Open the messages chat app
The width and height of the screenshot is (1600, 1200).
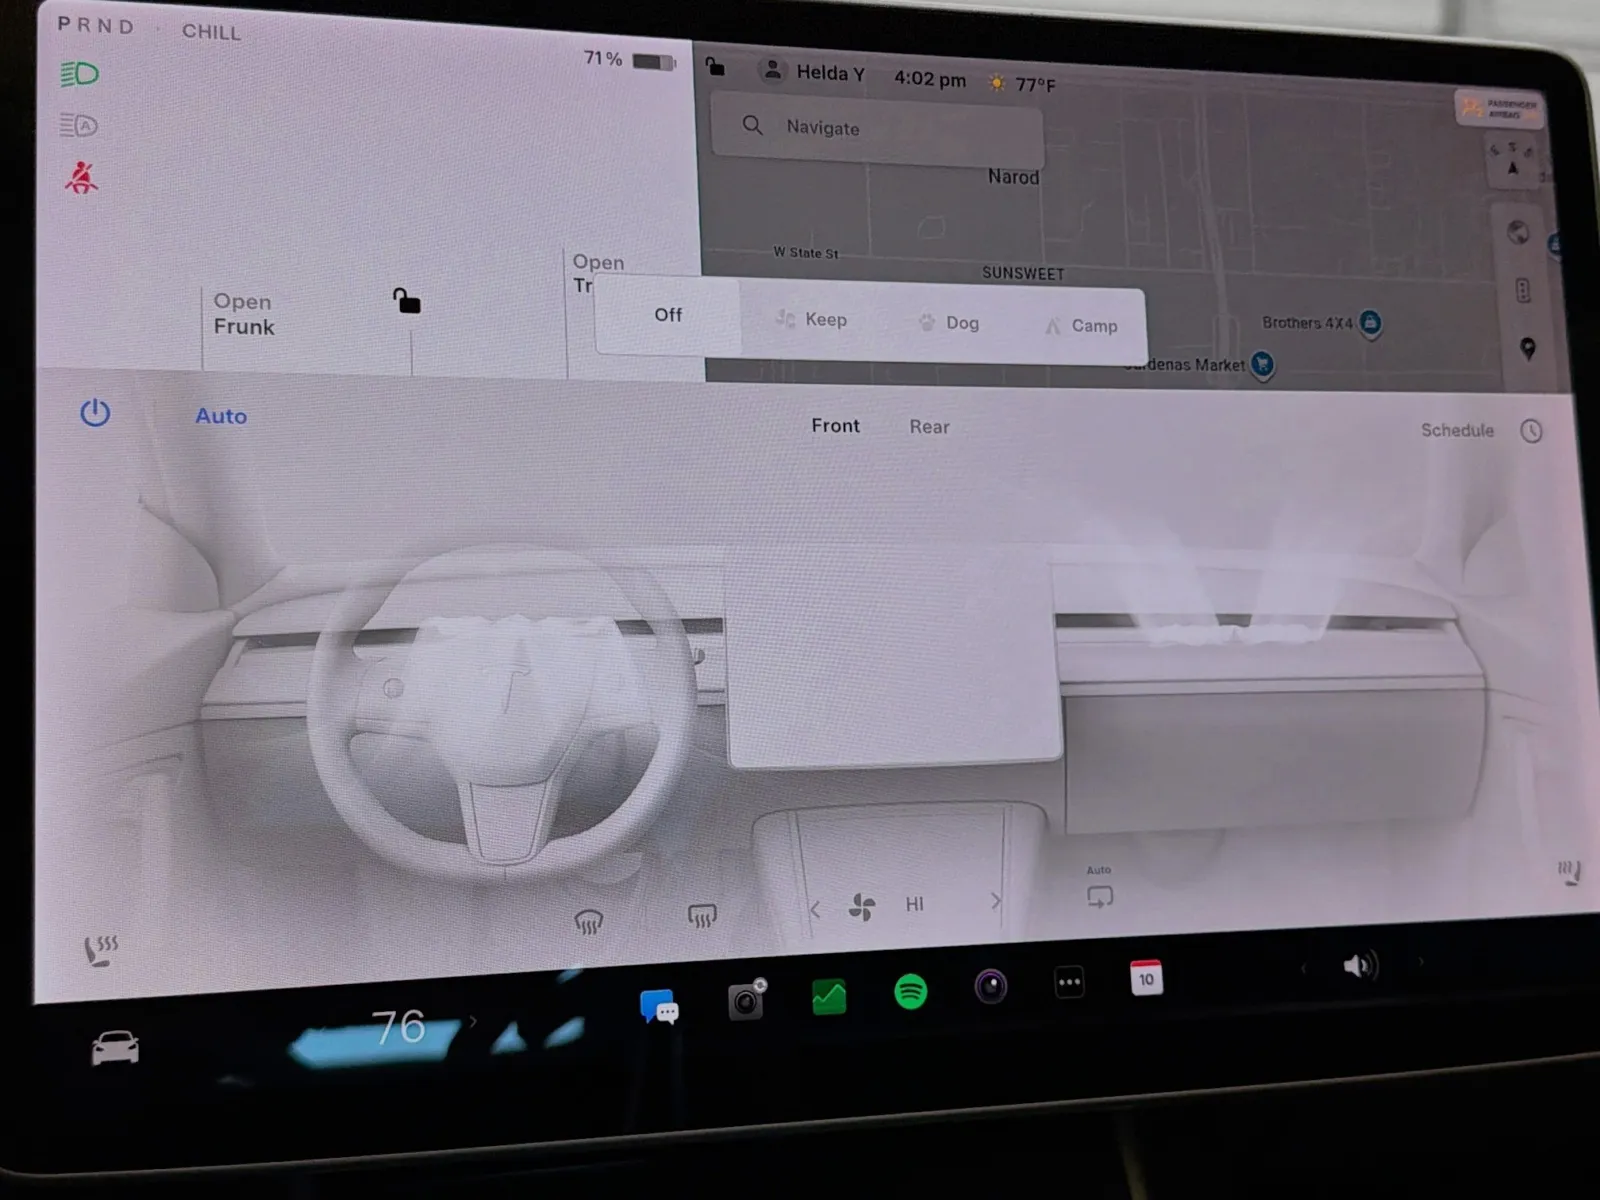[x=659, y=1007]
